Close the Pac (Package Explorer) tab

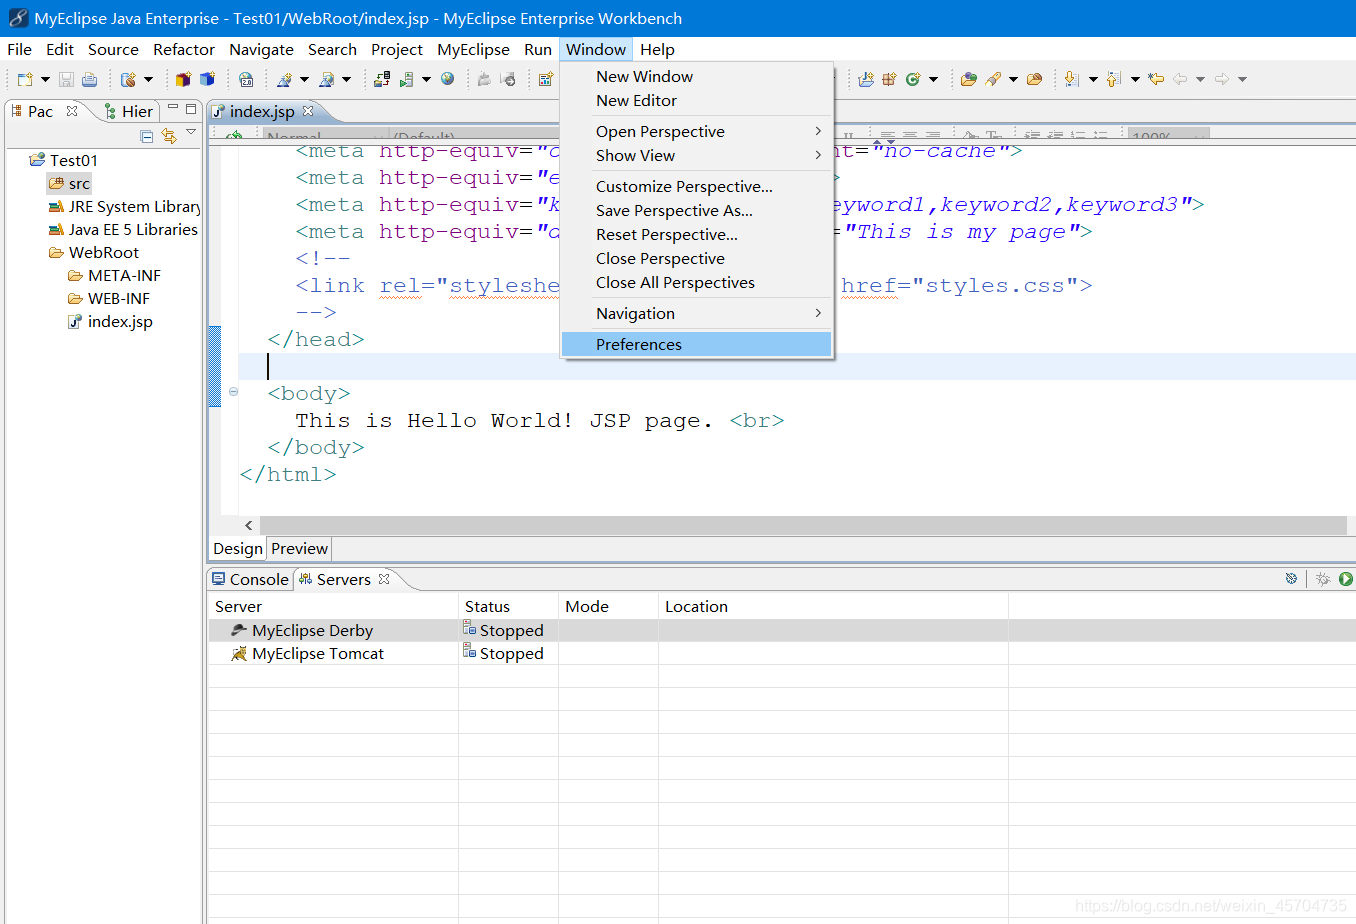[72, 111]
